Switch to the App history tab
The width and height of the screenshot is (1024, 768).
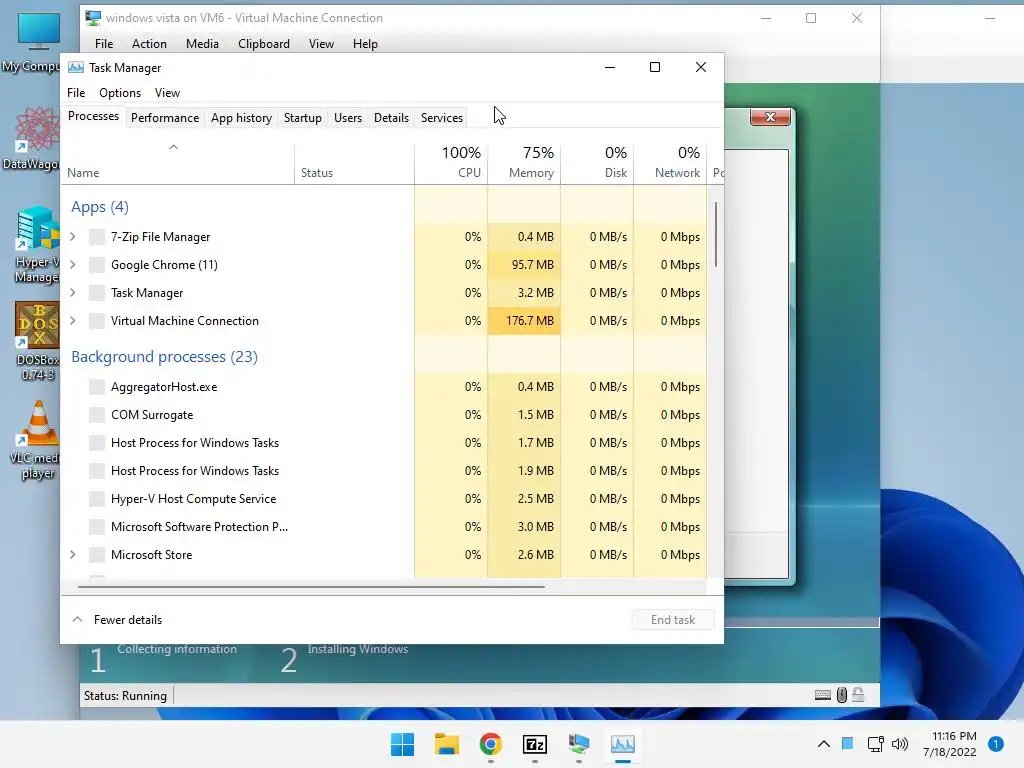(x=241, y=118)
